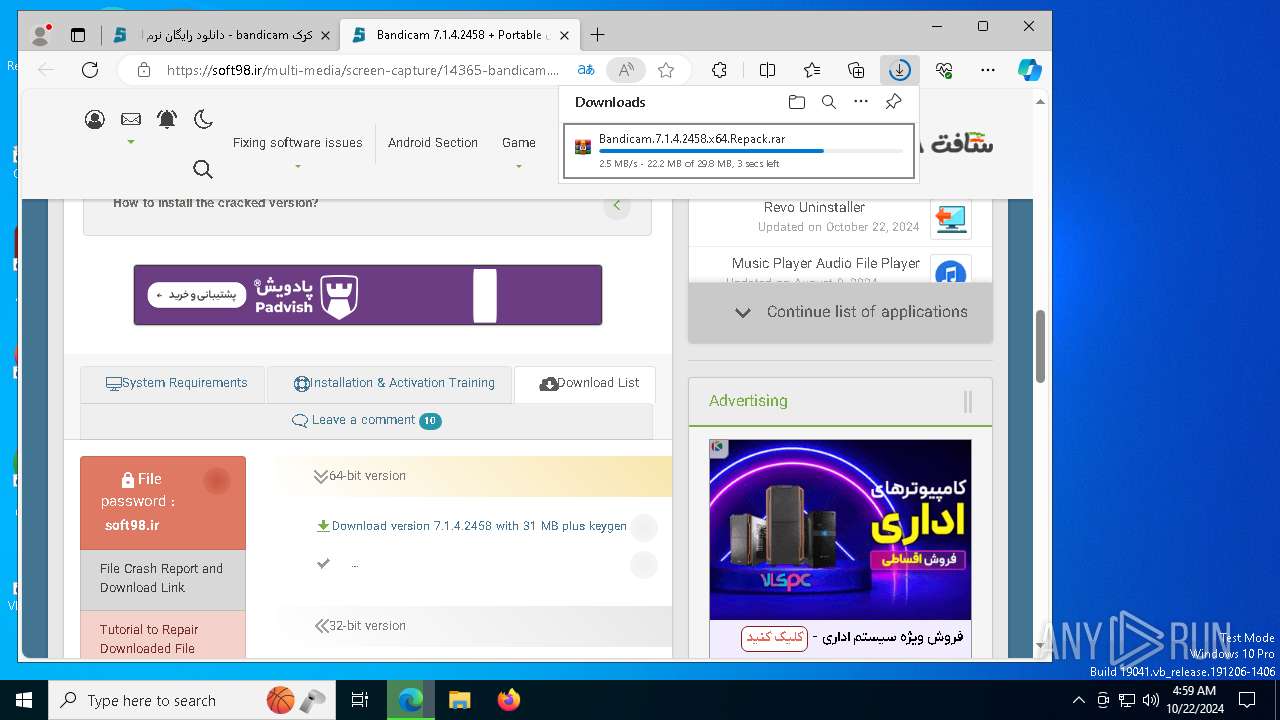Toggle dark mode with the moon icon
The width and height of the screenshot is (1280, 720).
click(203, 119)
